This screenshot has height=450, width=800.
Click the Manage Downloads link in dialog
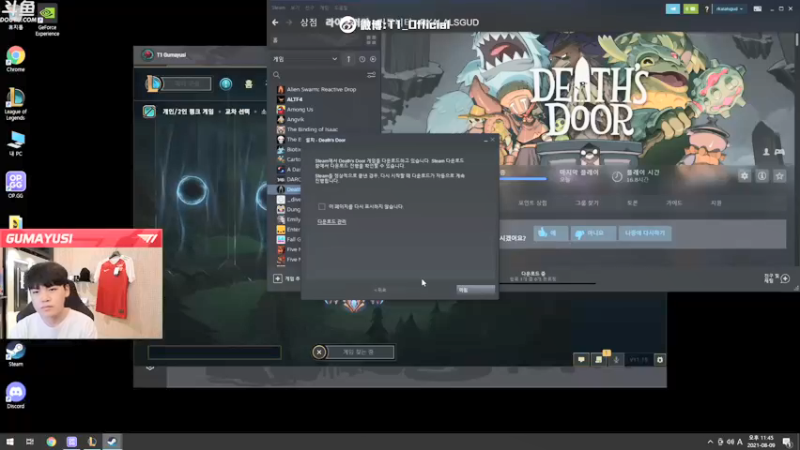pos(332,222)
